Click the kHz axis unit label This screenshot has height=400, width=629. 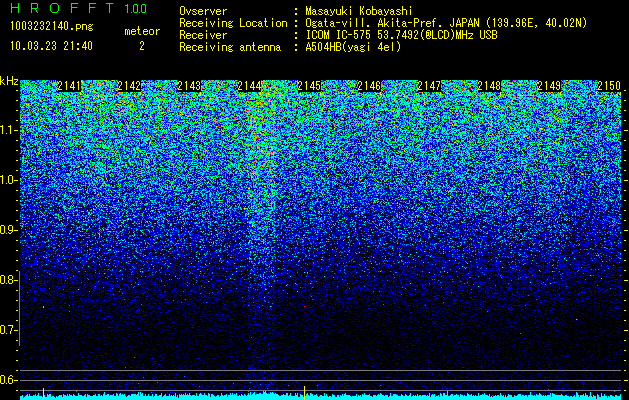pos(9,81)
